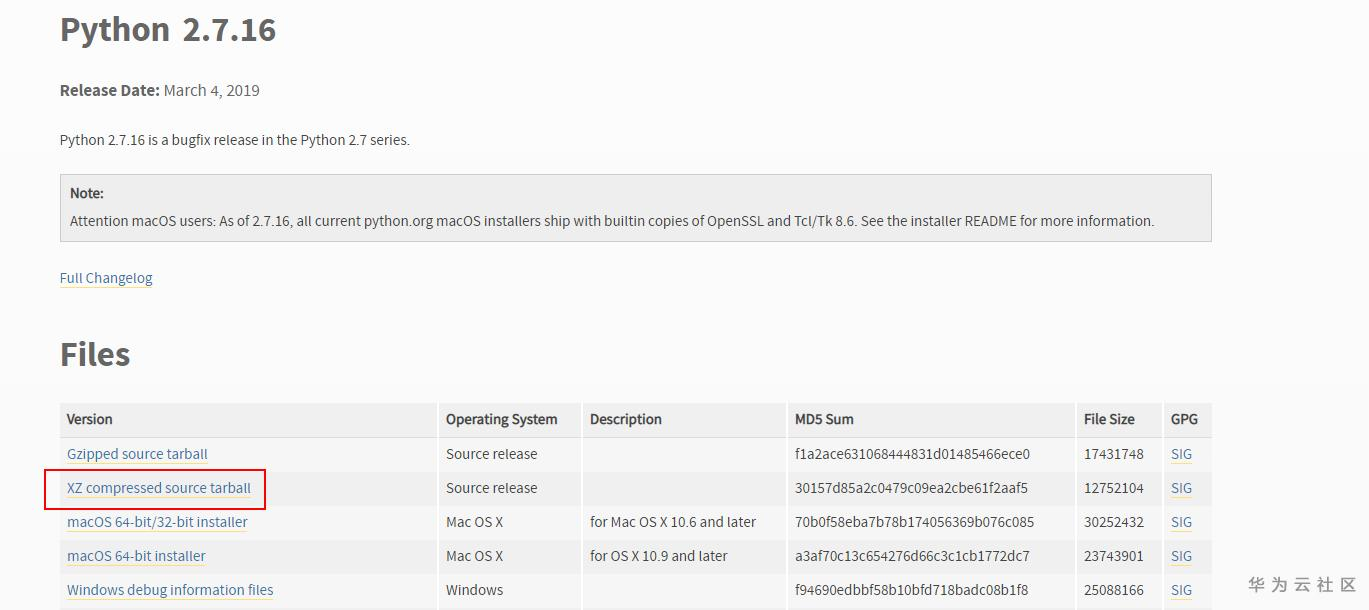Click the XZ tarball MD5 checksum text
Screen dimensions: 1369x610
click(911, 488)
